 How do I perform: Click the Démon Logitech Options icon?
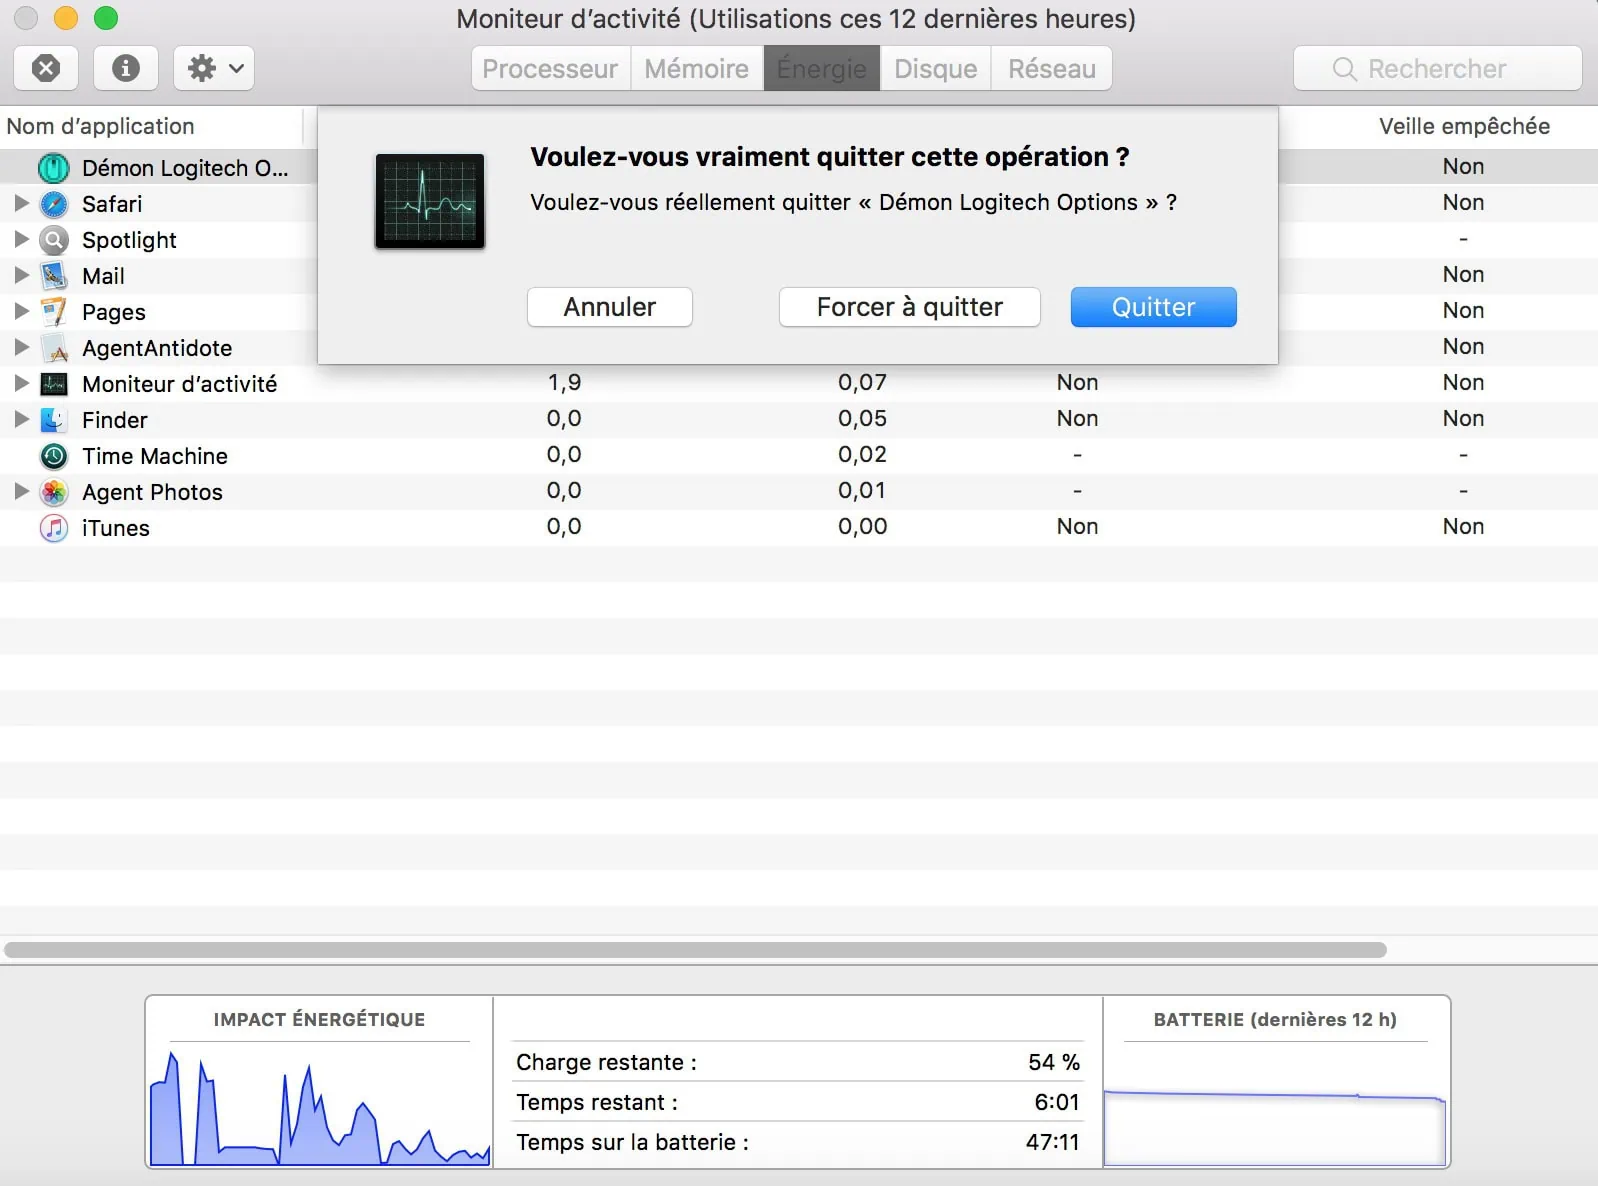point(54,168)
